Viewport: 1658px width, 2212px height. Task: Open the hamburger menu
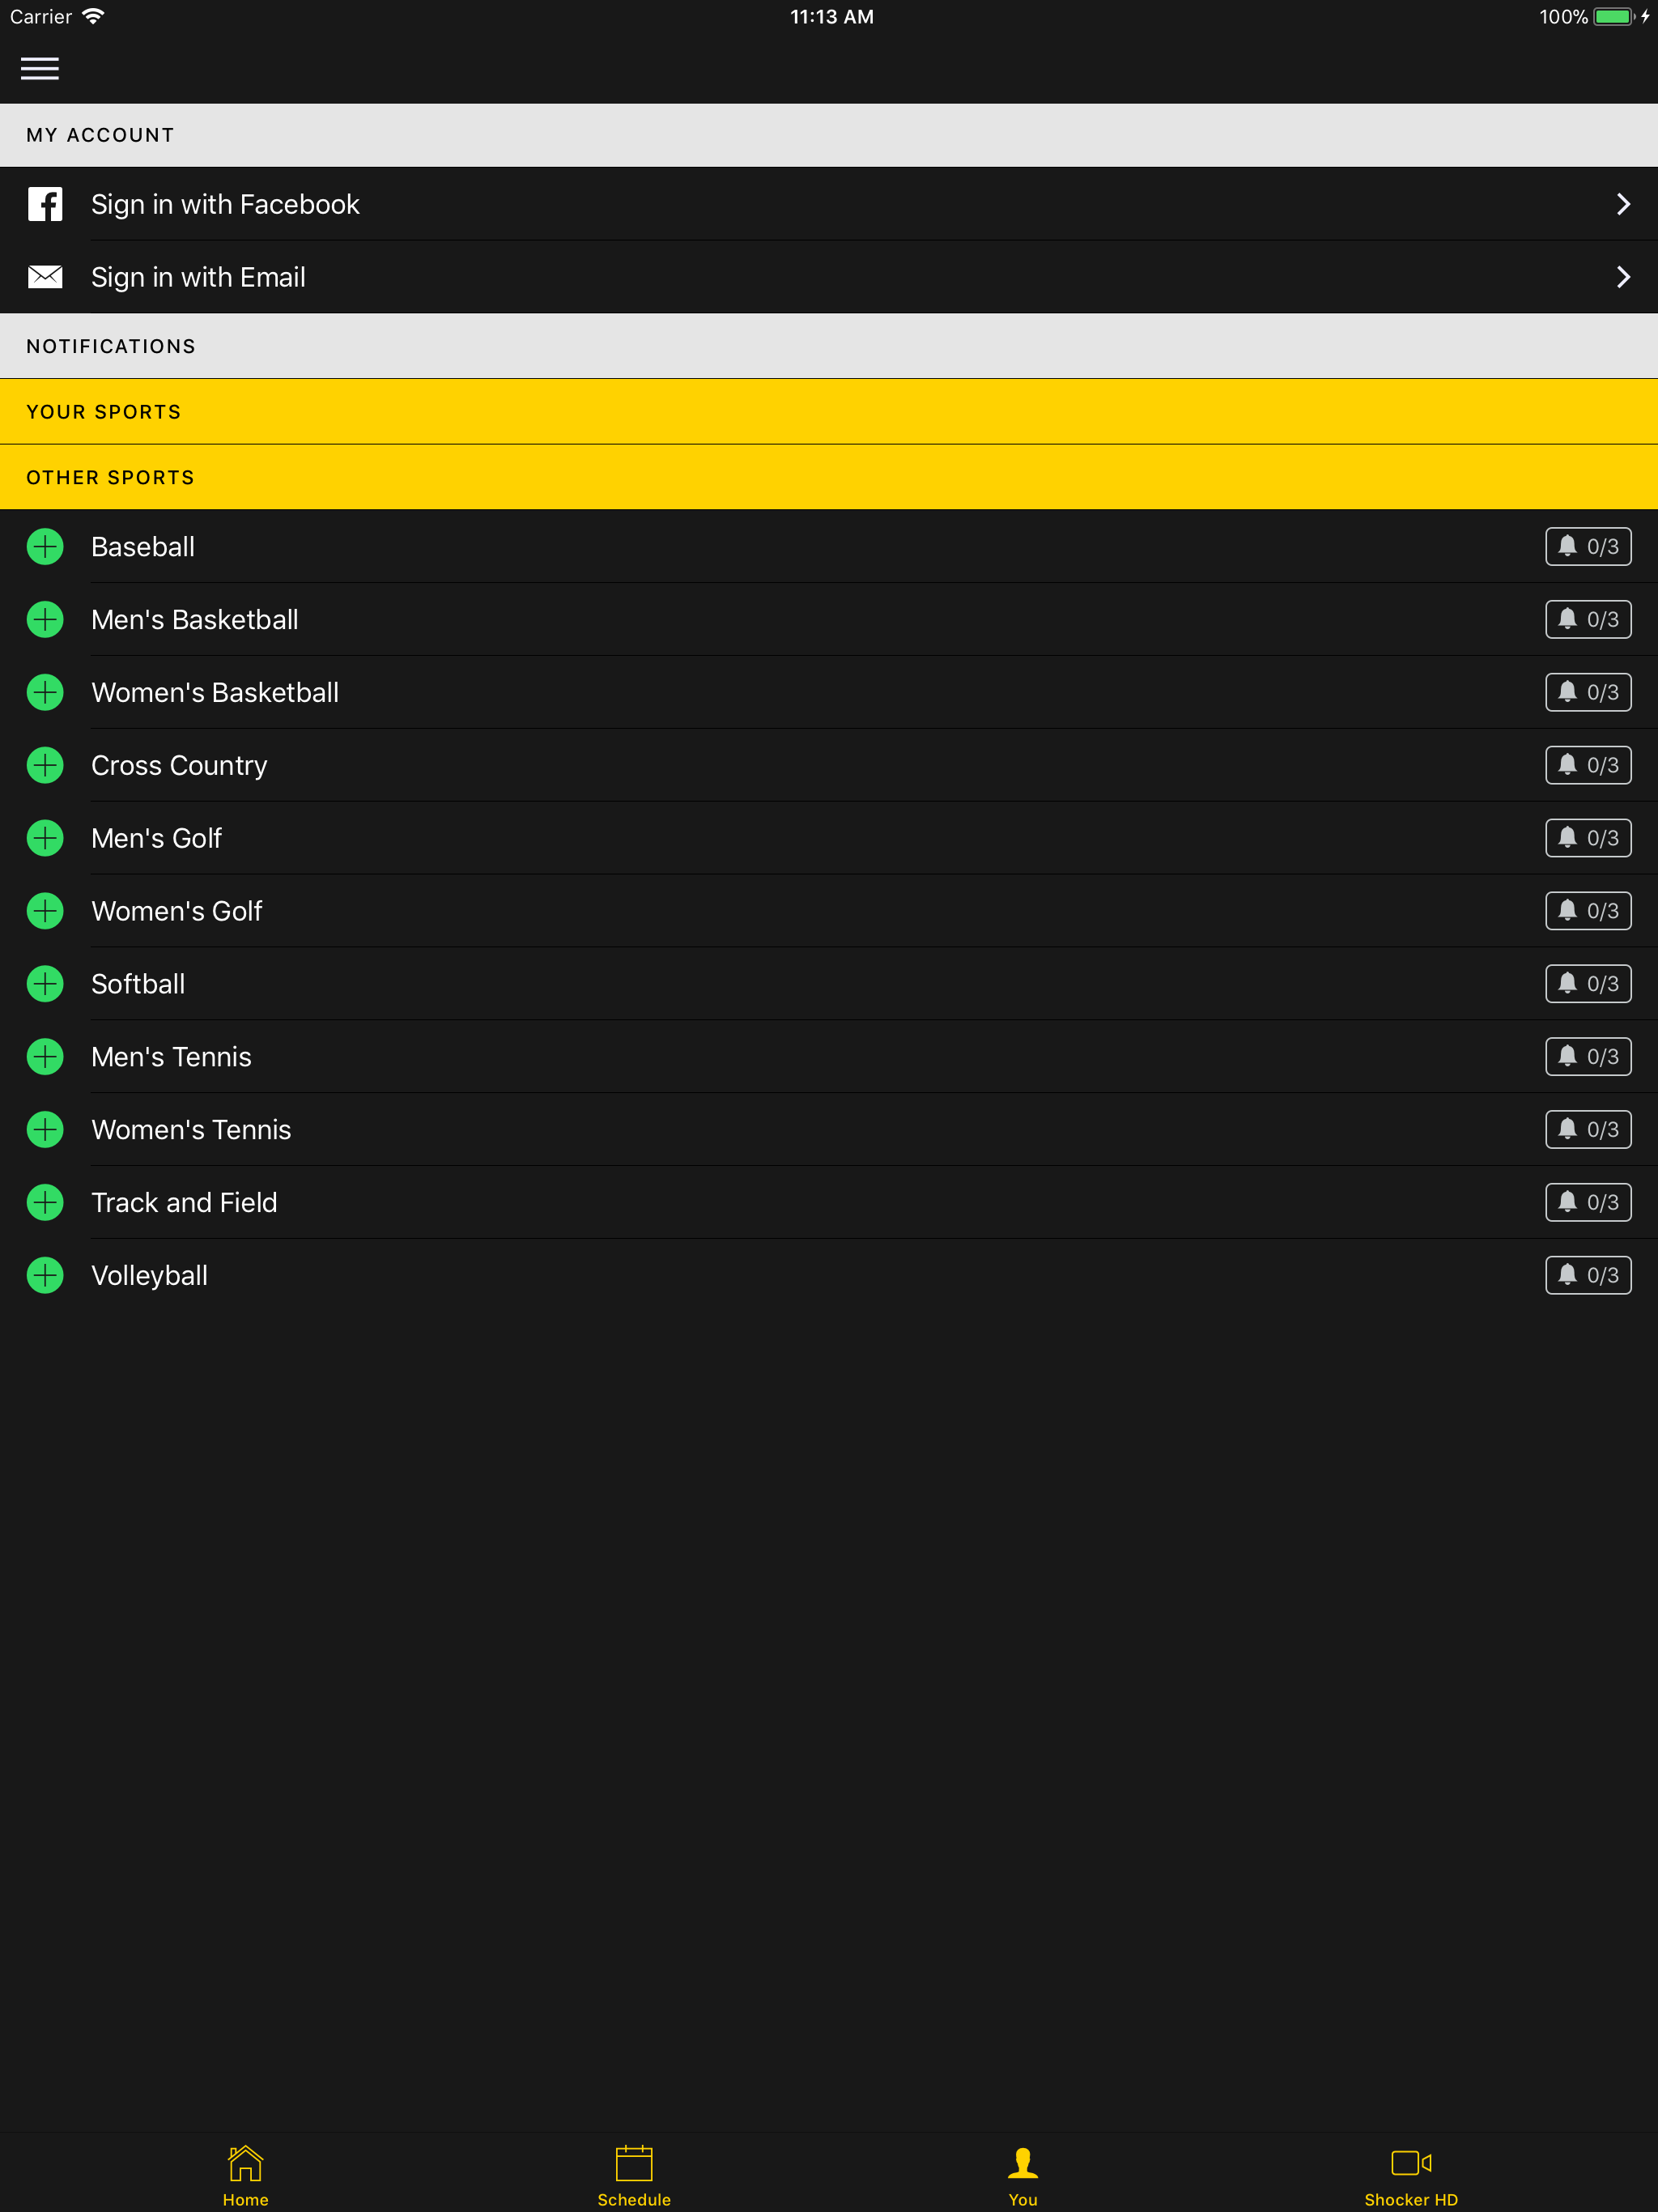(40, 68)
